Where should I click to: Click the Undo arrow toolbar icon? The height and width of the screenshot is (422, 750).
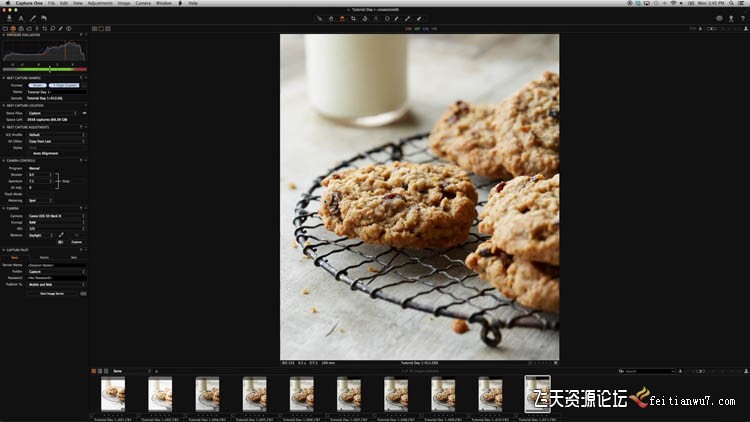(x=44, y=18)
